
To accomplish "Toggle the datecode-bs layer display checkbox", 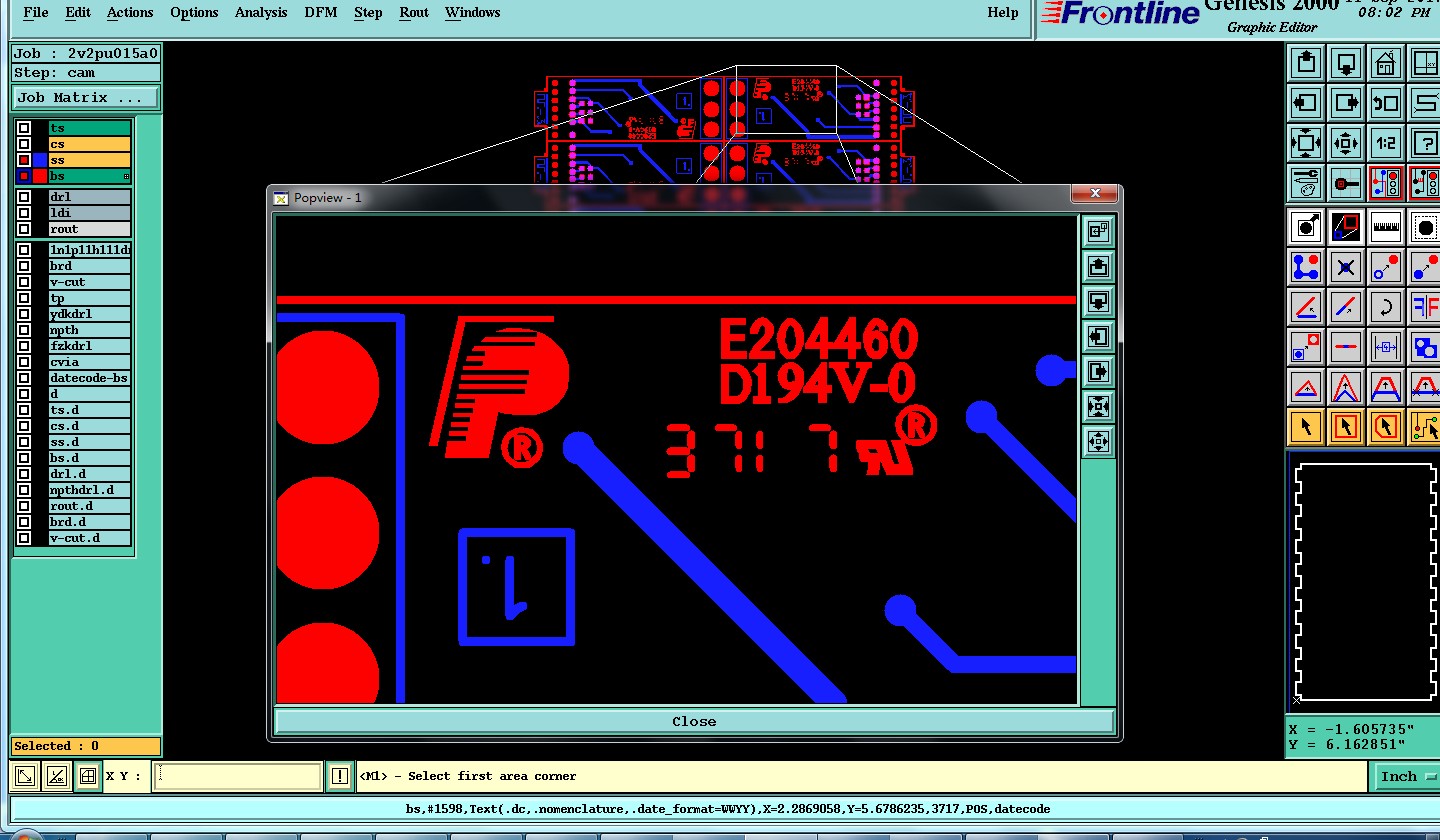I will pyautogui.click(x=24, y=378).
